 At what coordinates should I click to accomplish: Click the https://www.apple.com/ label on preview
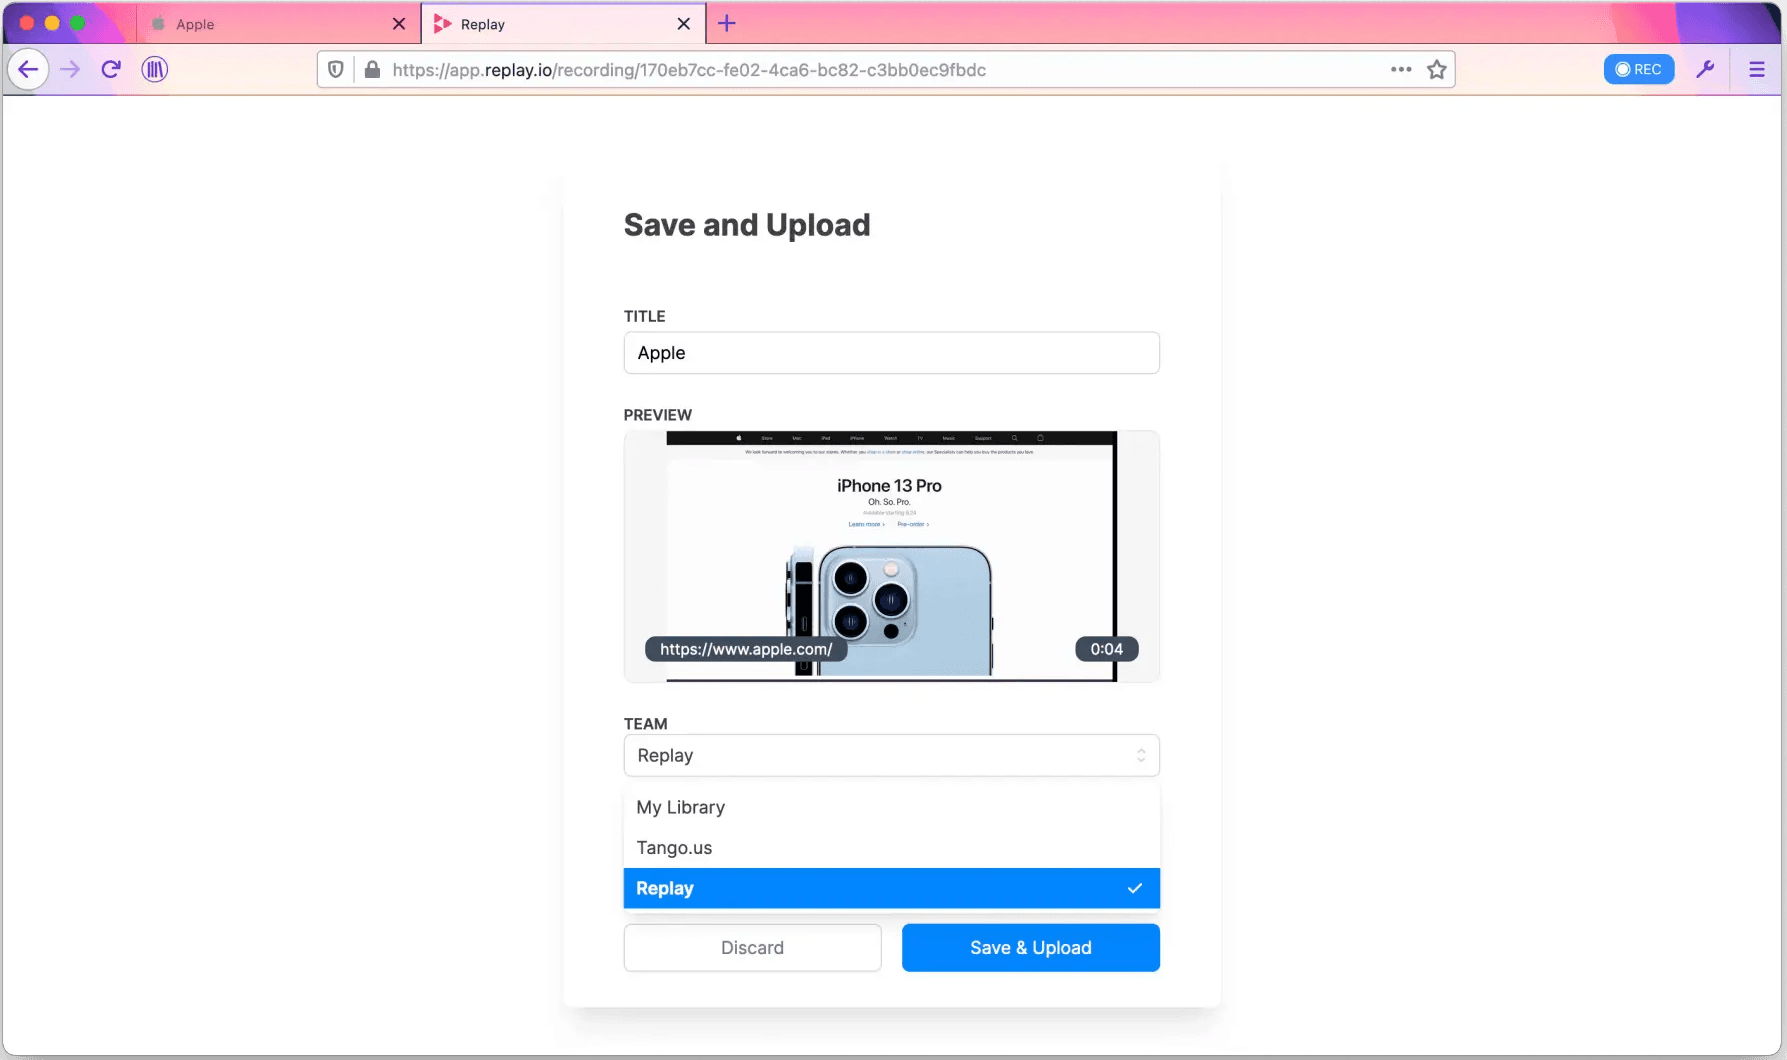(746, 649)
